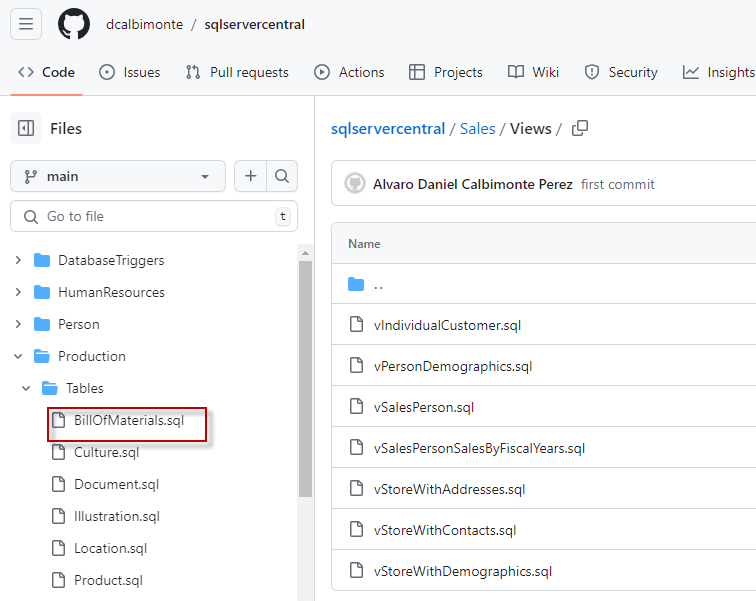The width and height of the screenshot is (756, 601).
Task: Select BillOfMaterials.sql in the file tree
Action: click(x=129, y=420)
